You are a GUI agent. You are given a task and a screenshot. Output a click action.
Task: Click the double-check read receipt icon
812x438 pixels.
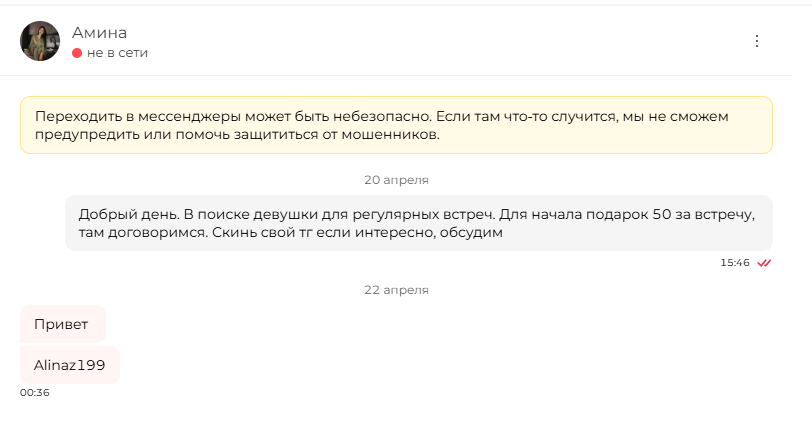tap(764, 263)
